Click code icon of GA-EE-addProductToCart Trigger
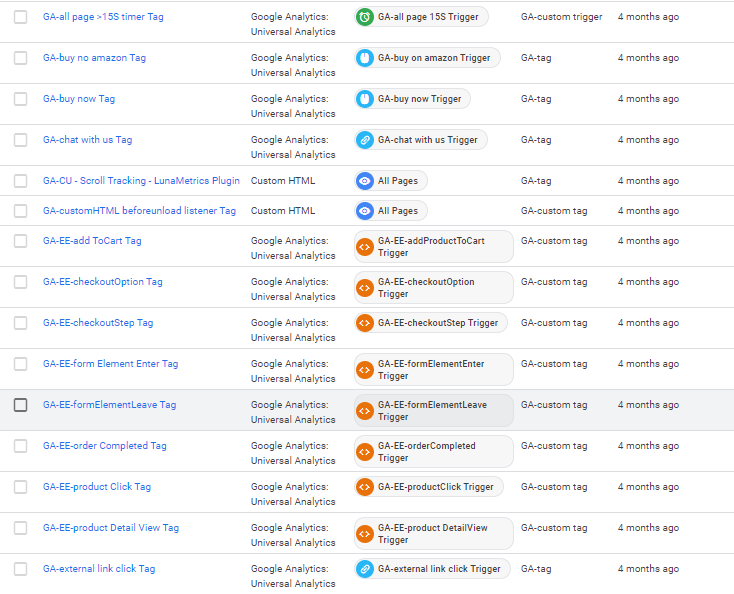This screenshot has height=594, width=734. (365, 247)
